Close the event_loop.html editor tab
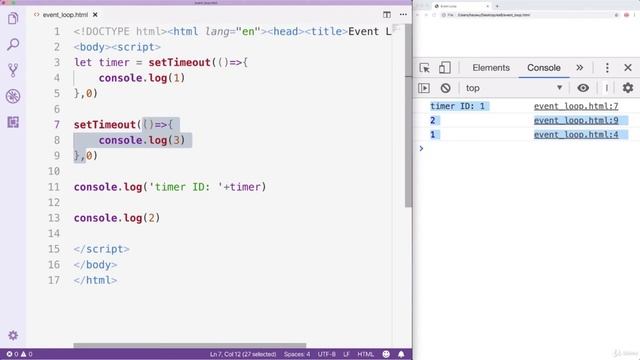 (95, 15)
